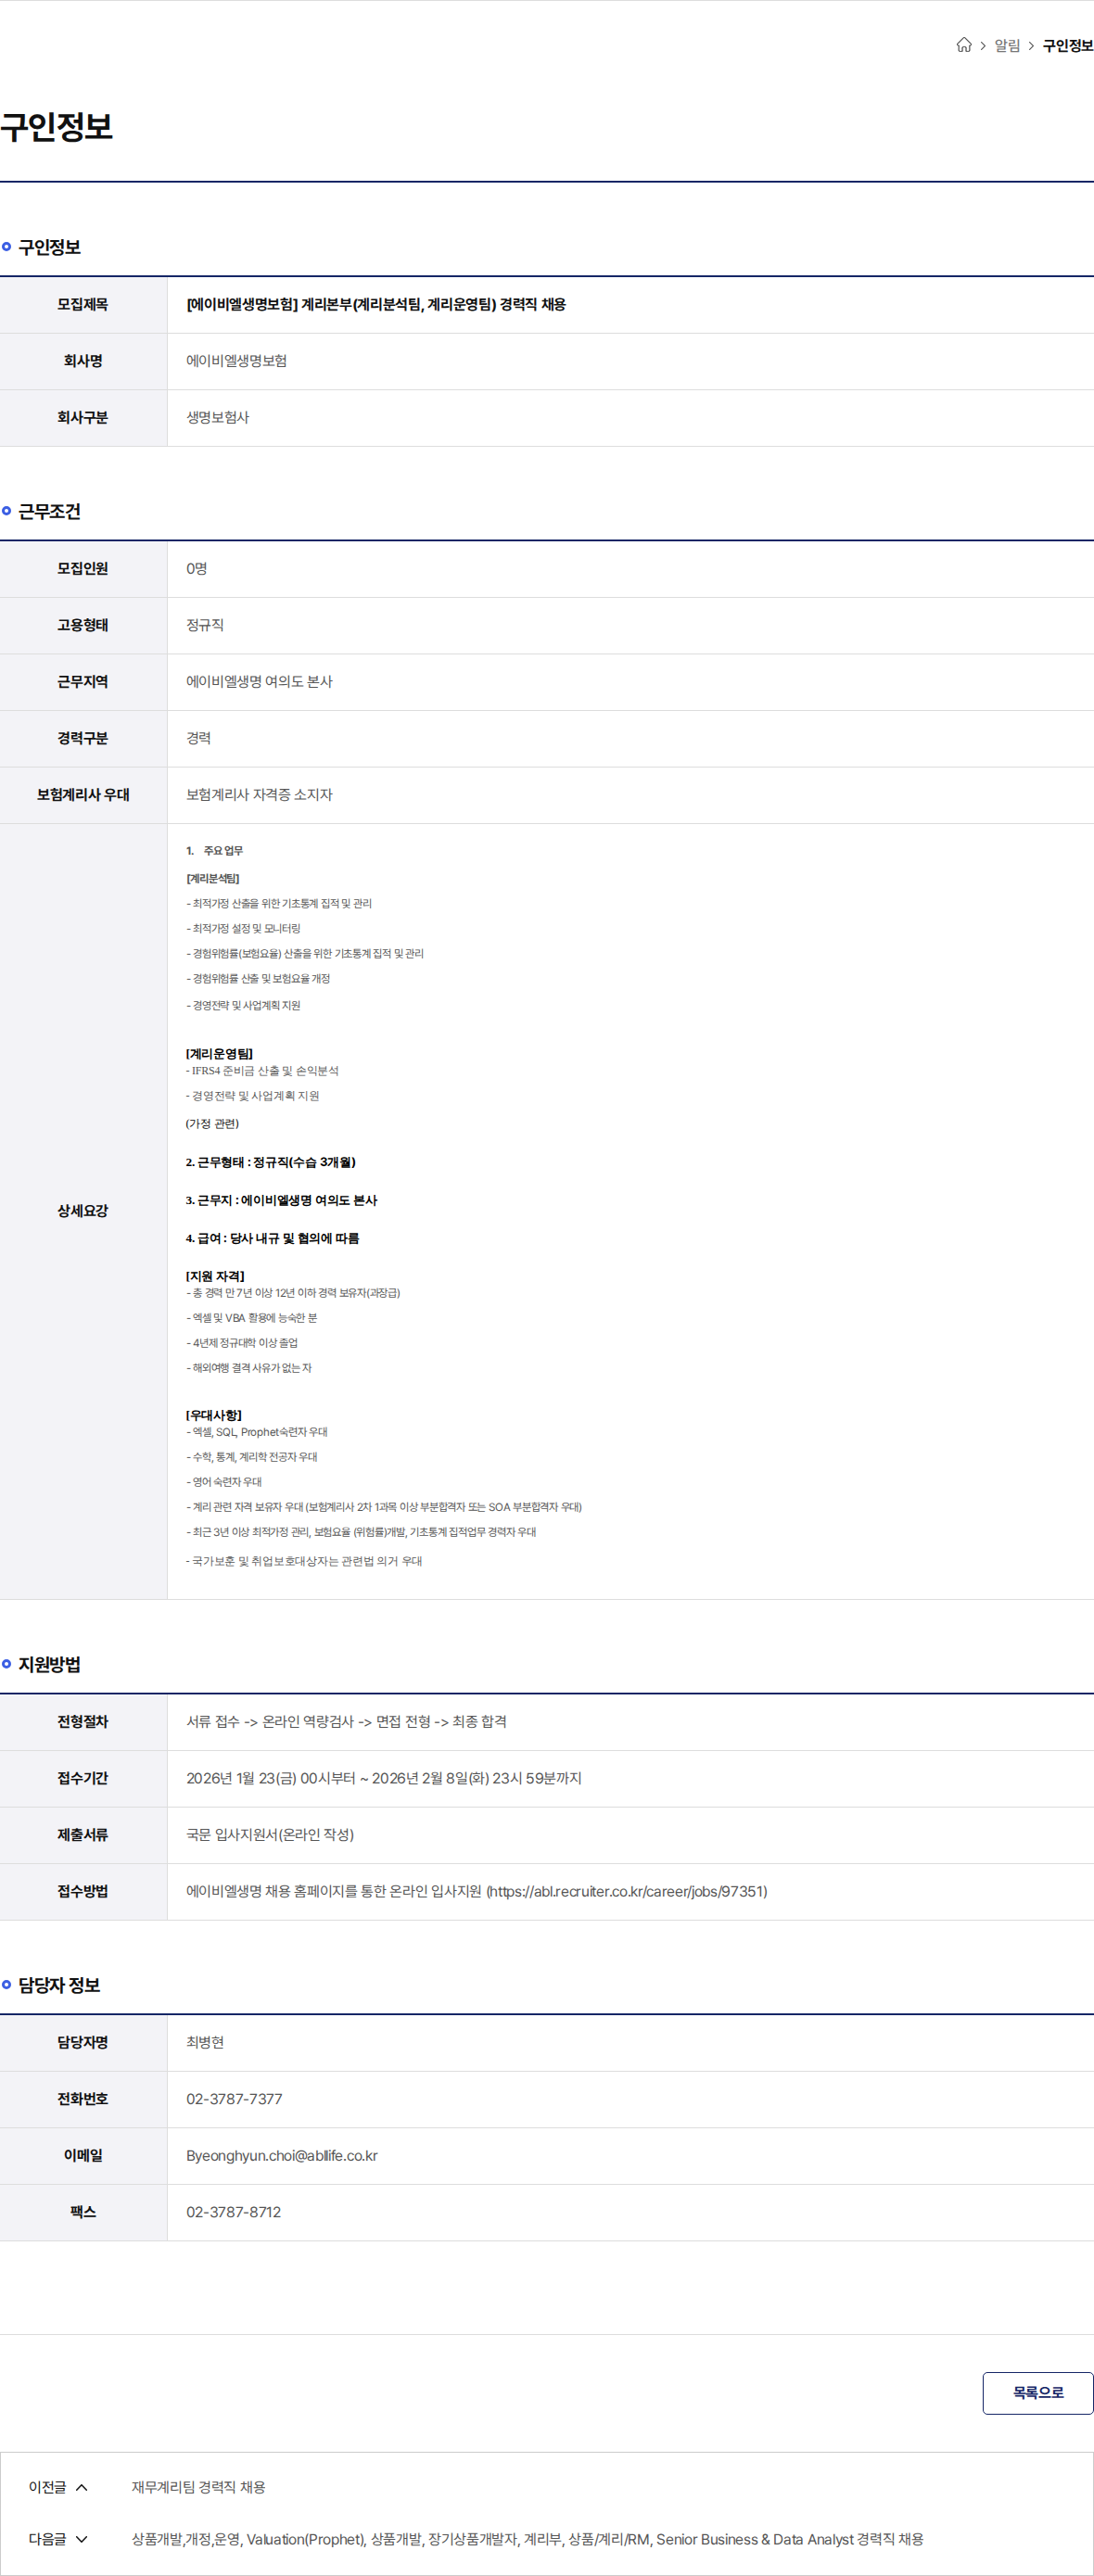This screenshot has height=2576, width=1094.
Task: Click the abl.recruiter.co.kr application URL text
Action: click(x=627, y=1892)
